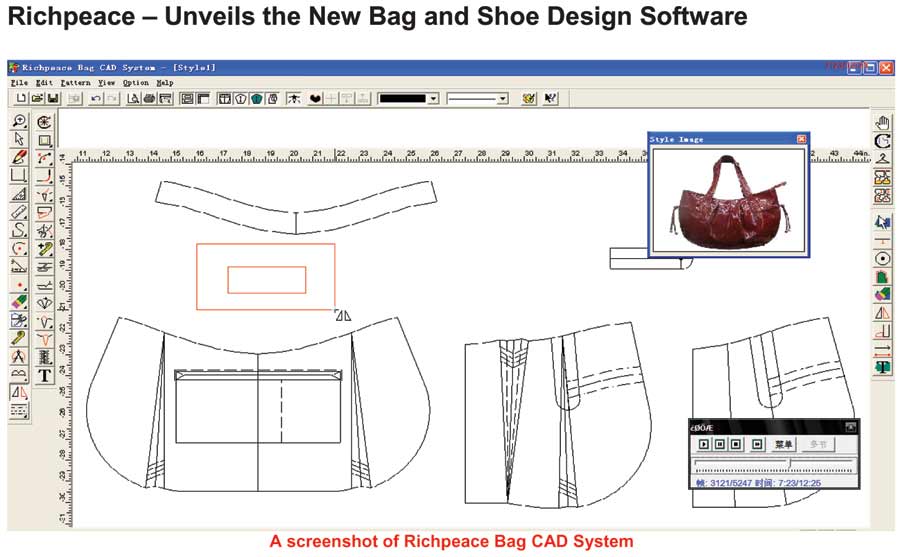Viewport: 900px width, 557px height.
Task: Click the context help arrow-question icon
Action: [550, 98]
